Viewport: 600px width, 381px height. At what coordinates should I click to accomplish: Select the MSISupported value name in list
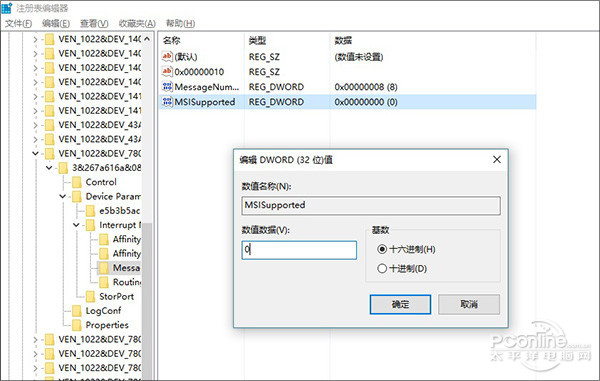pos(205,102)
